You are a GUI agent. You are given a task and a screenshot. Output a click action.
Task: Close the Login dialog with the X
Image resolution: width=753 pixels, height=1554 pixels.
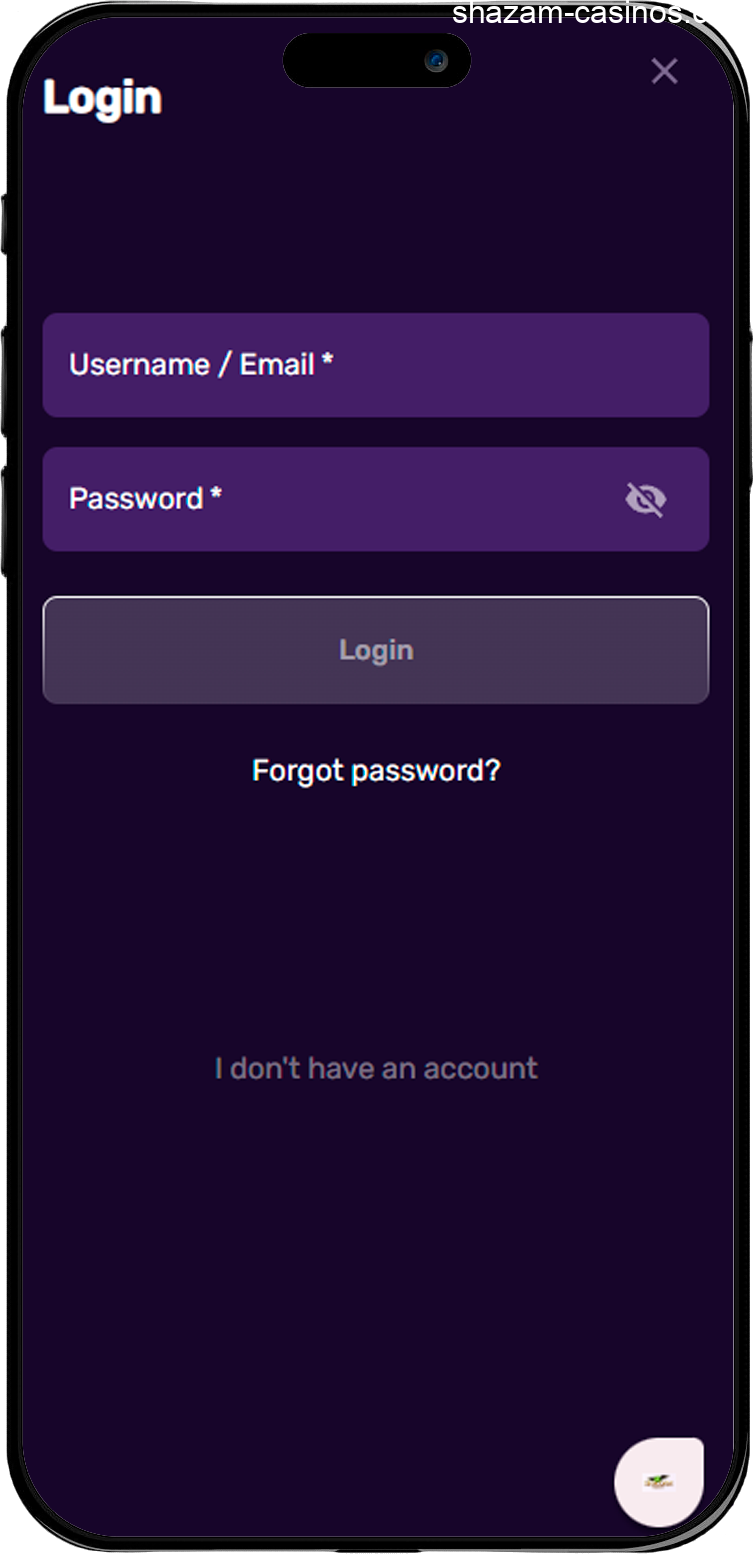coord(664,71)
